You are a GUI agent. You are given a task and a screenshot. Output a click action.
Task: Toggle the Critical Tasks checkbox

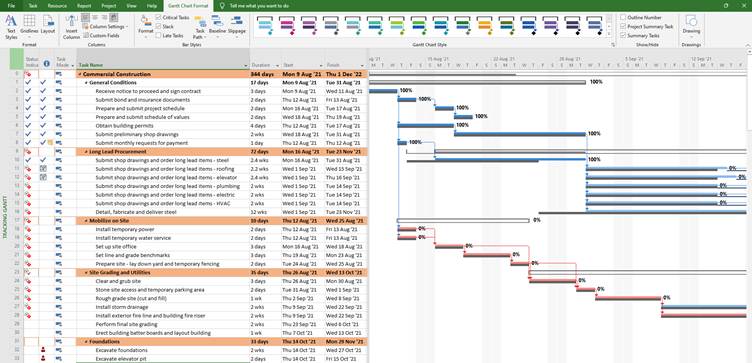click(158, 18)
